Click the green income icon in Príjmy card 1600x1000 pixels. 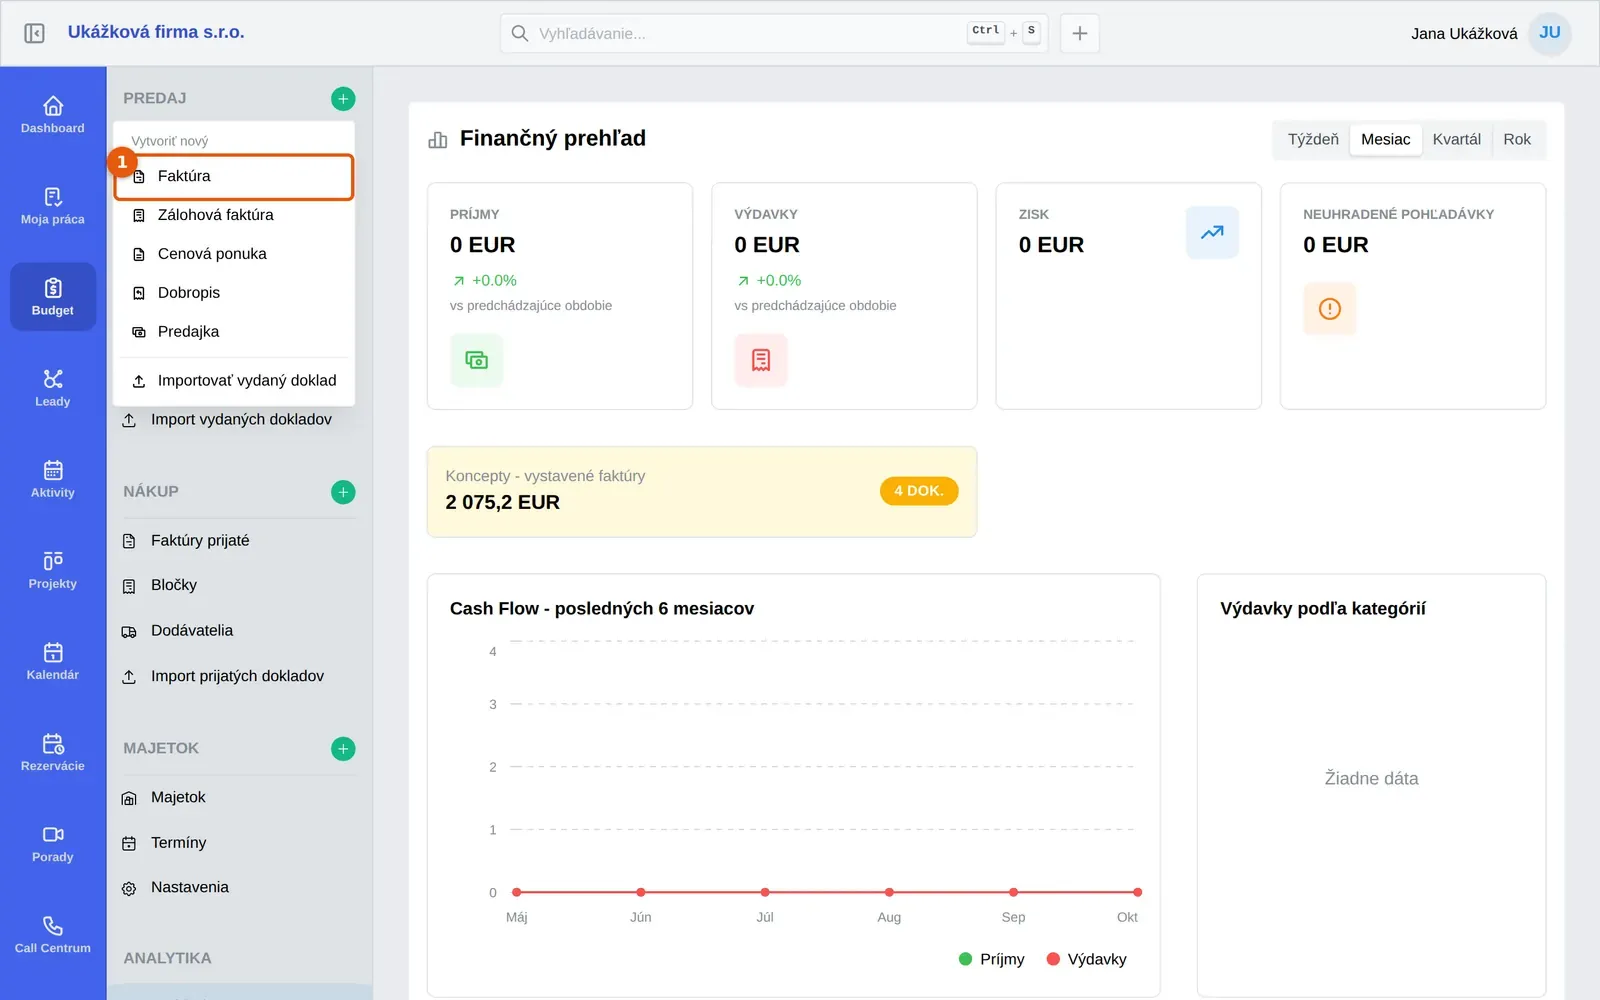tap(477, 360)
